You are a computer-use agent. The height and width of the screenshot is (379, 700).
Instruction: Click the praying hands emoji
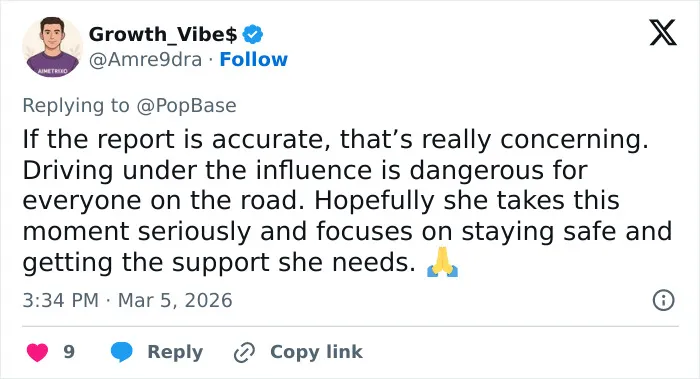[x=442, y=262]
